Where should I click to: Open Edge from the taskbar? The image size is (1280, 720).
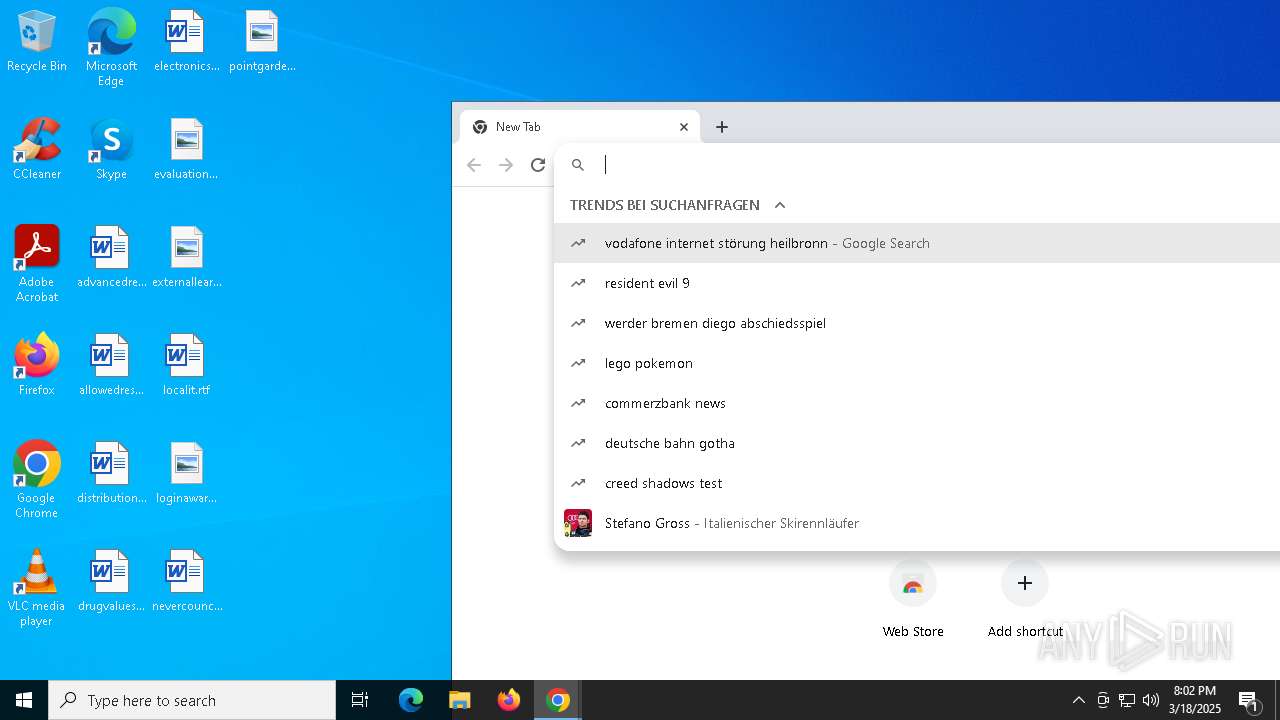[x=411, y=700]
